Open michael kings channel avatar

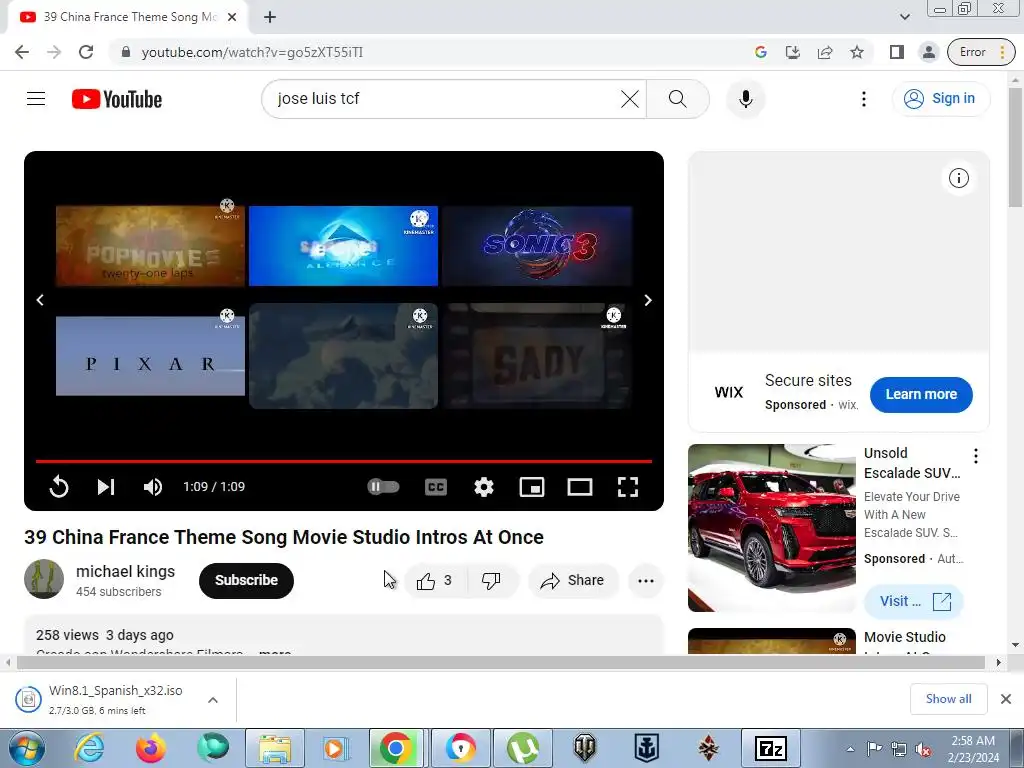point(44,579)
